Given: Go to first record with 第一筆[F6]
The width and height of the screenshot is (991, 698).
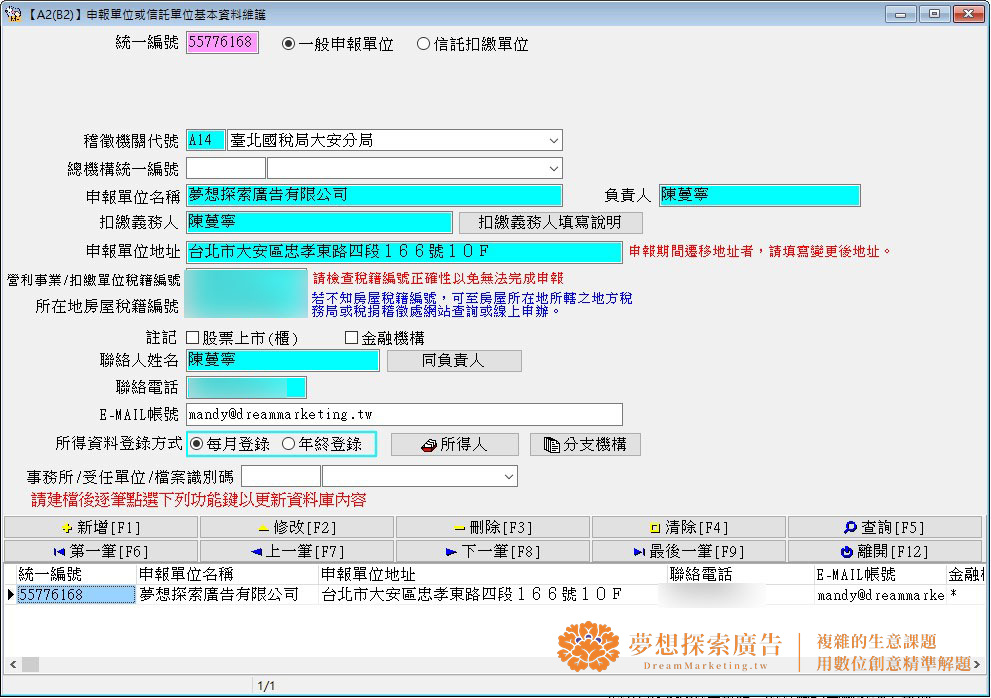Looking at the screenshot, I should point(101,551).
